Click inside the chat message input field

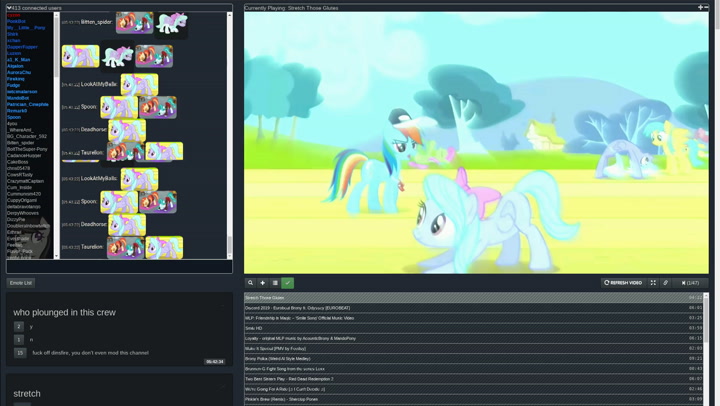119,267
